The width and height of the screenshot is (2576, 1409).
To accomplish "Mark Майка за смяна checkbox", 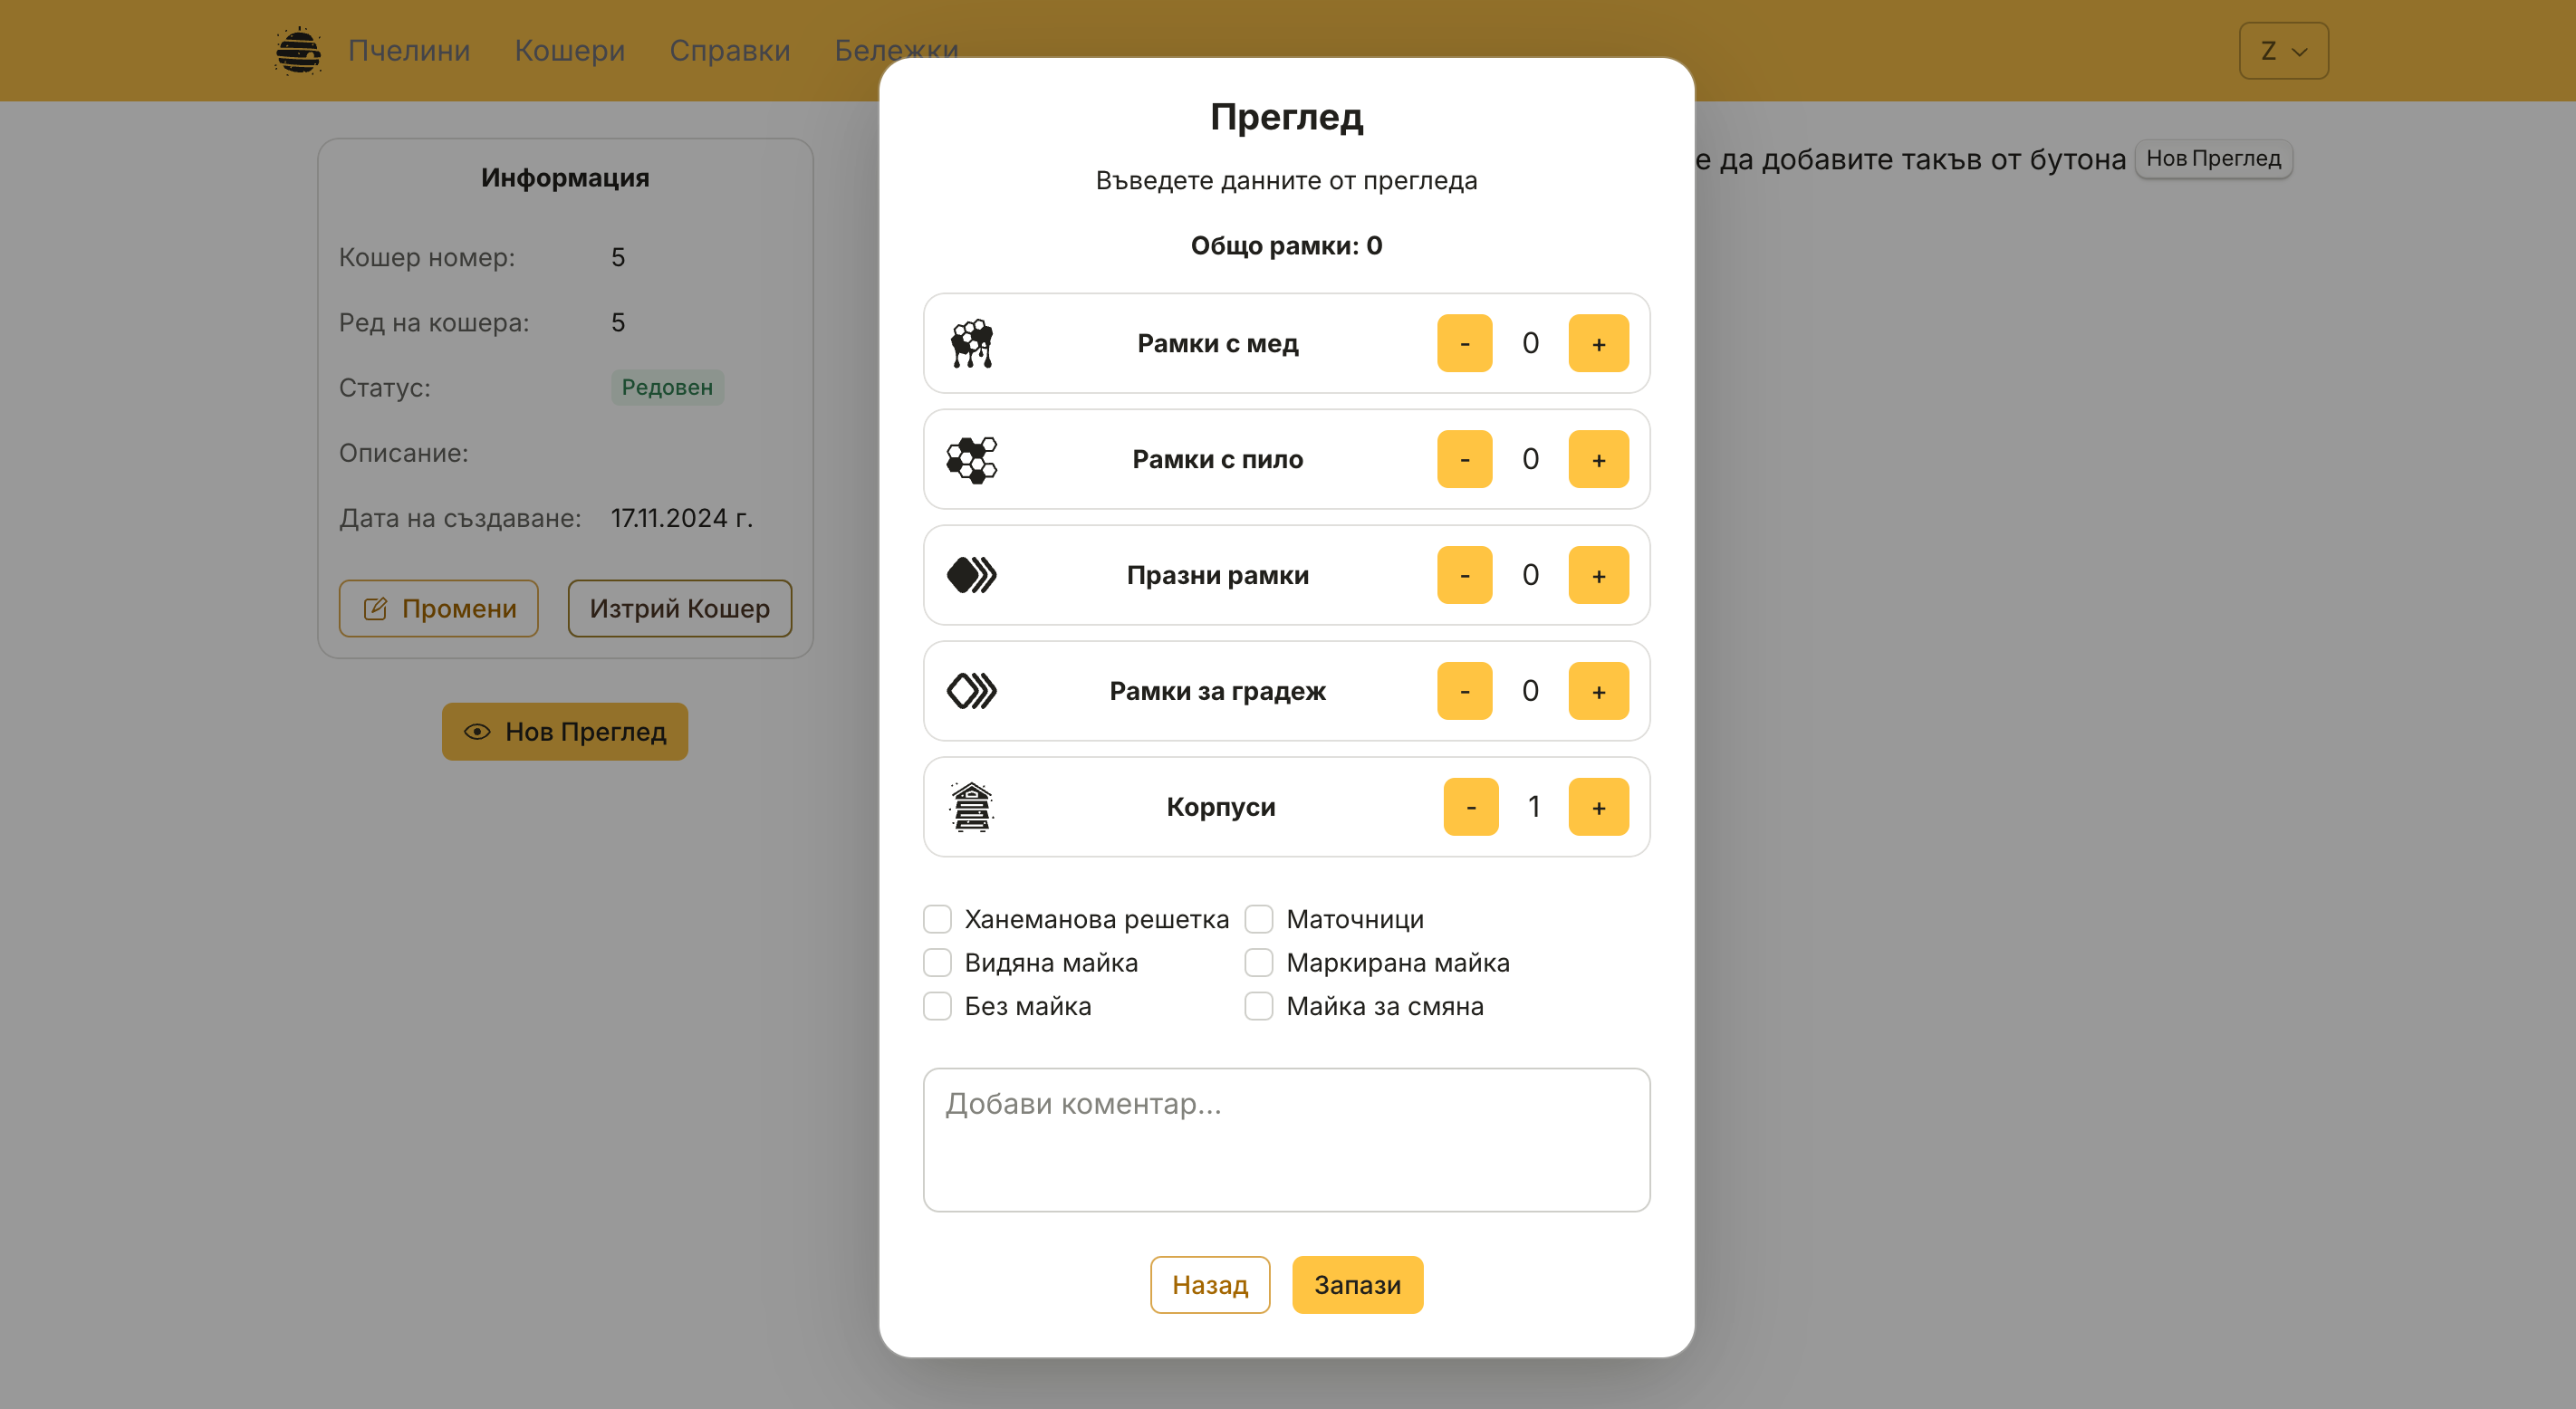I will point(1259,1006).
